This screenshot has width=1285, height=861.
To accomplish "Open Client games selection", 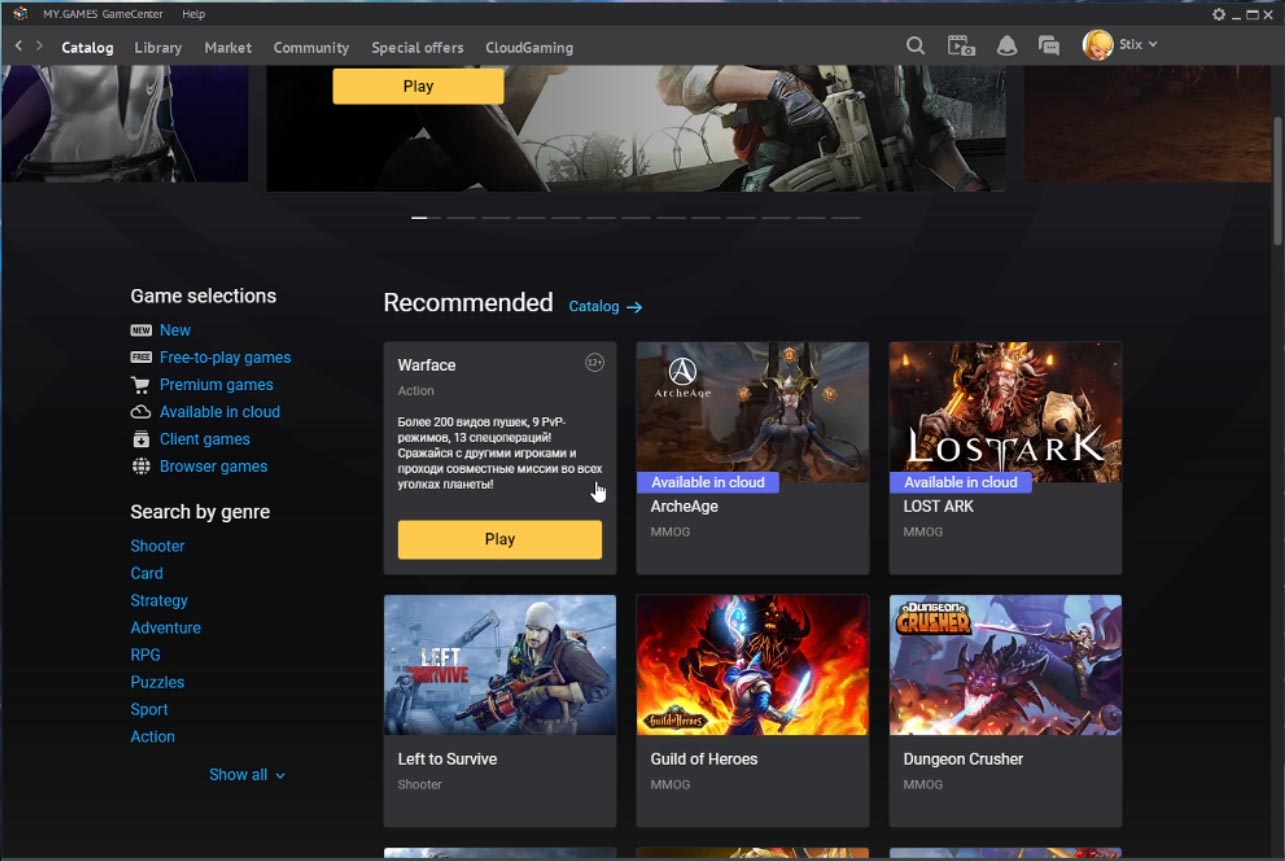I will [x=205, y=439].
